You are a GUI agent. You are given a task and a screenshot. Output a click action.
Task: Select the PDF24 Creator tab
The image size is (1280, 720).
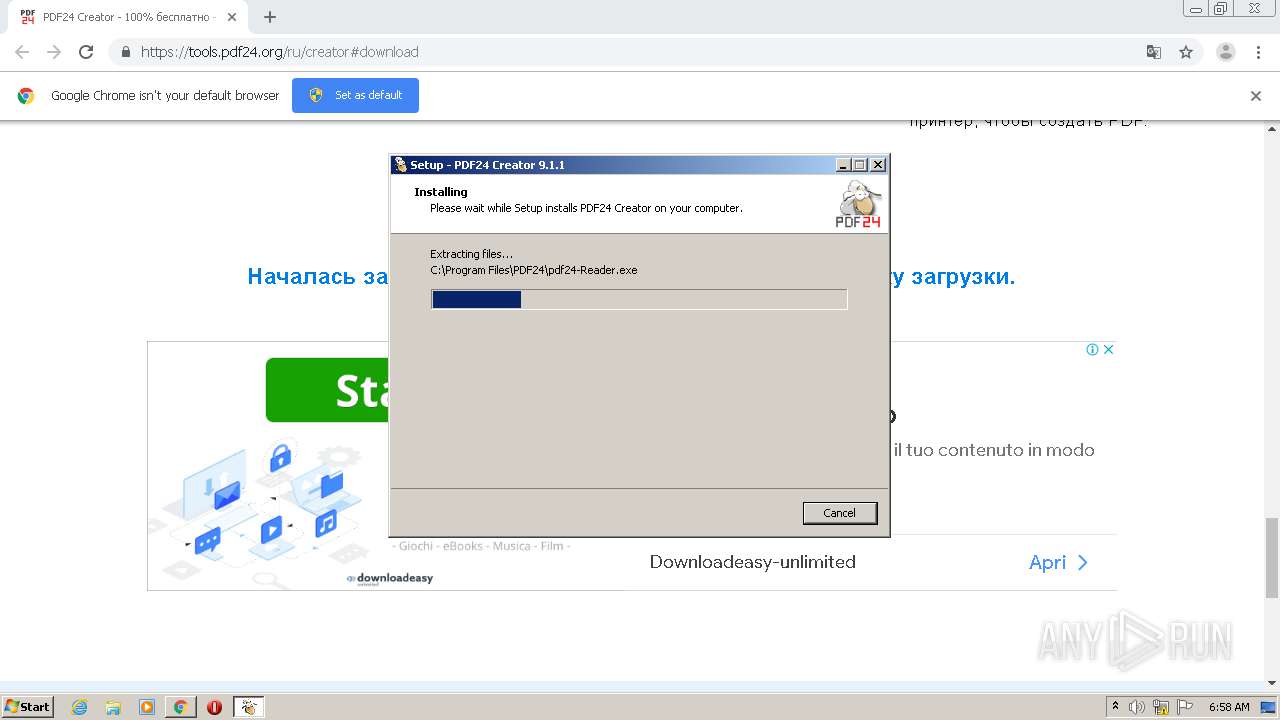click(128, 17)
